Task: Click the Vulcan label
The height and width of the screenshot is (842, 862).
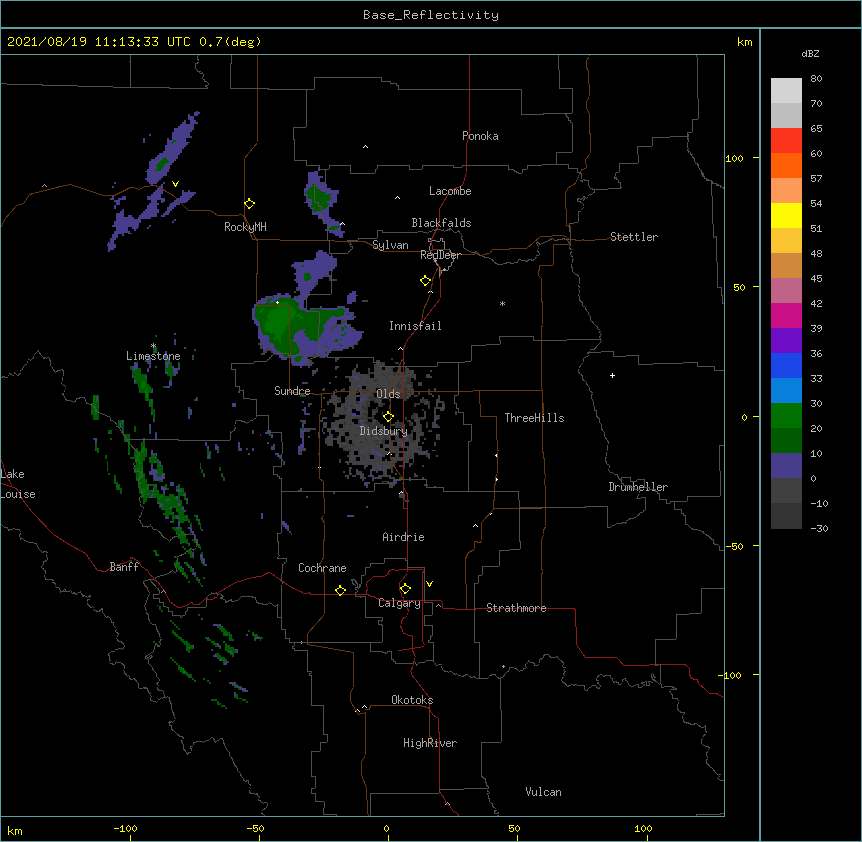Action: pos(543,792)
